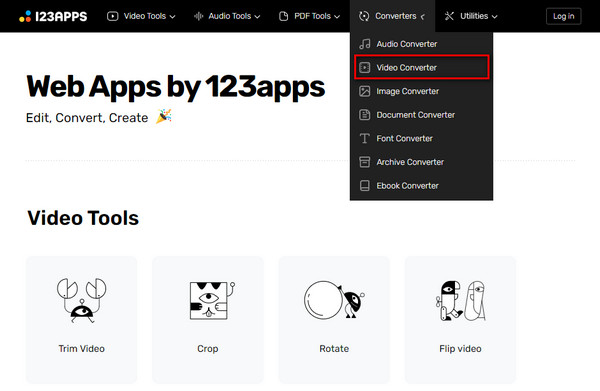Click the Font Converter T icon

pyautogui.click(x=365, y=138)
